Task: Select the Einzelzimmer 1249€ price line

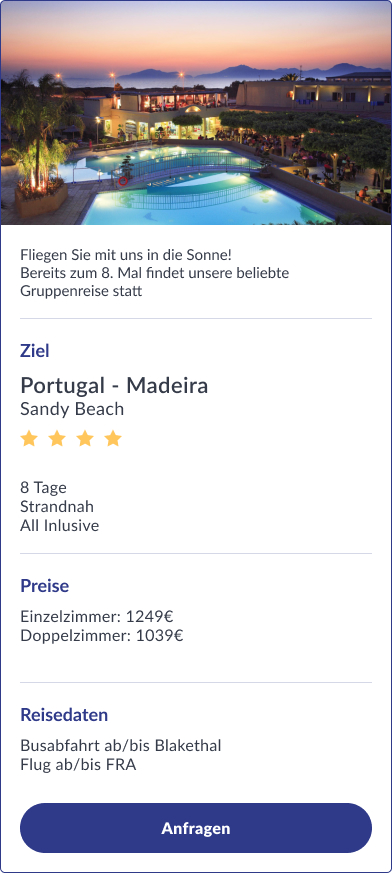Action: point(97,617)
